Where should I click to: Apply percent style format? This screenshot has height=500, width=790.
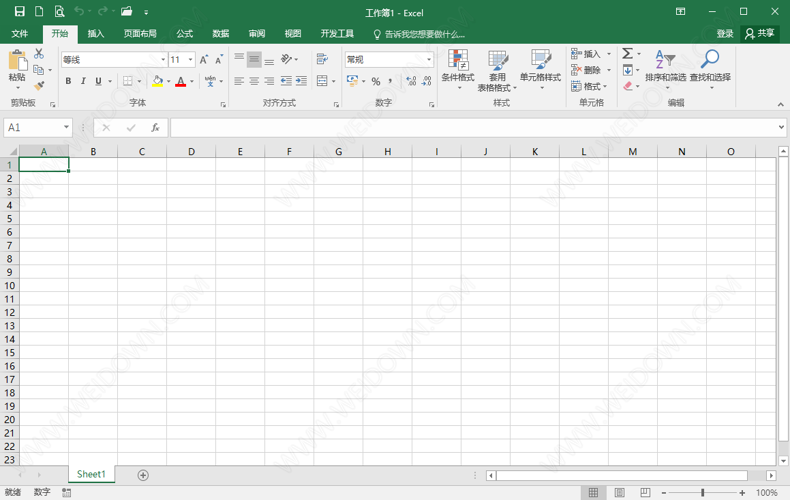(x=376, y=81)
